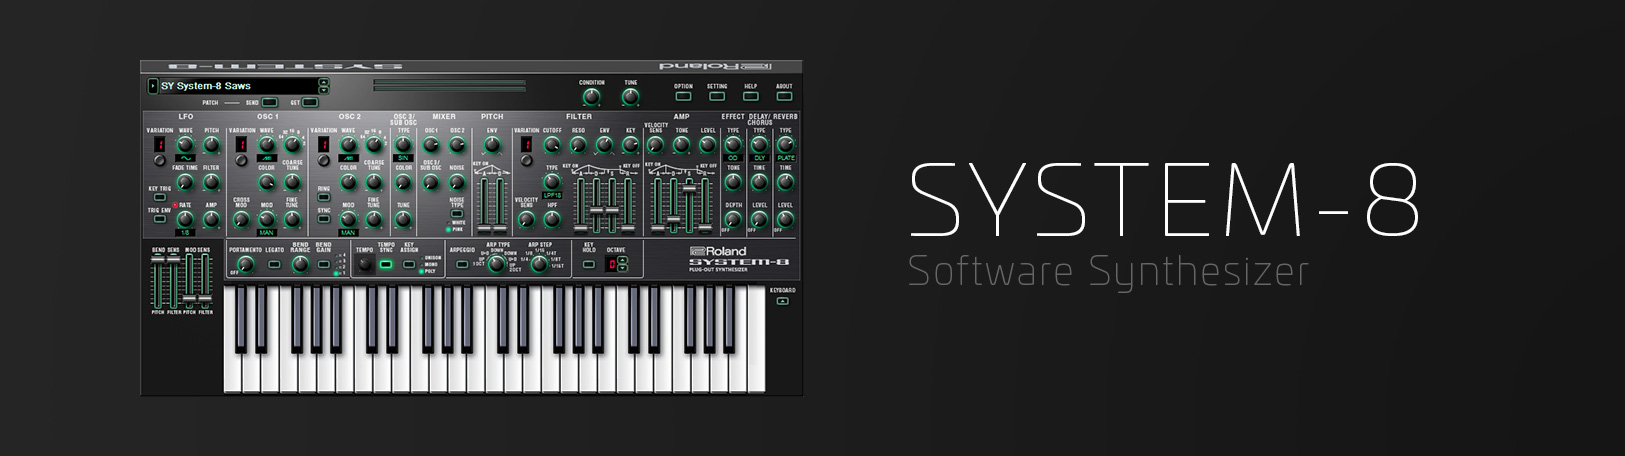Image resolution: width=1625 pixels, height=456 pixels.
Task: Open the patch list arrow beside SY System-8 Saws
Action: click(152, 86)
